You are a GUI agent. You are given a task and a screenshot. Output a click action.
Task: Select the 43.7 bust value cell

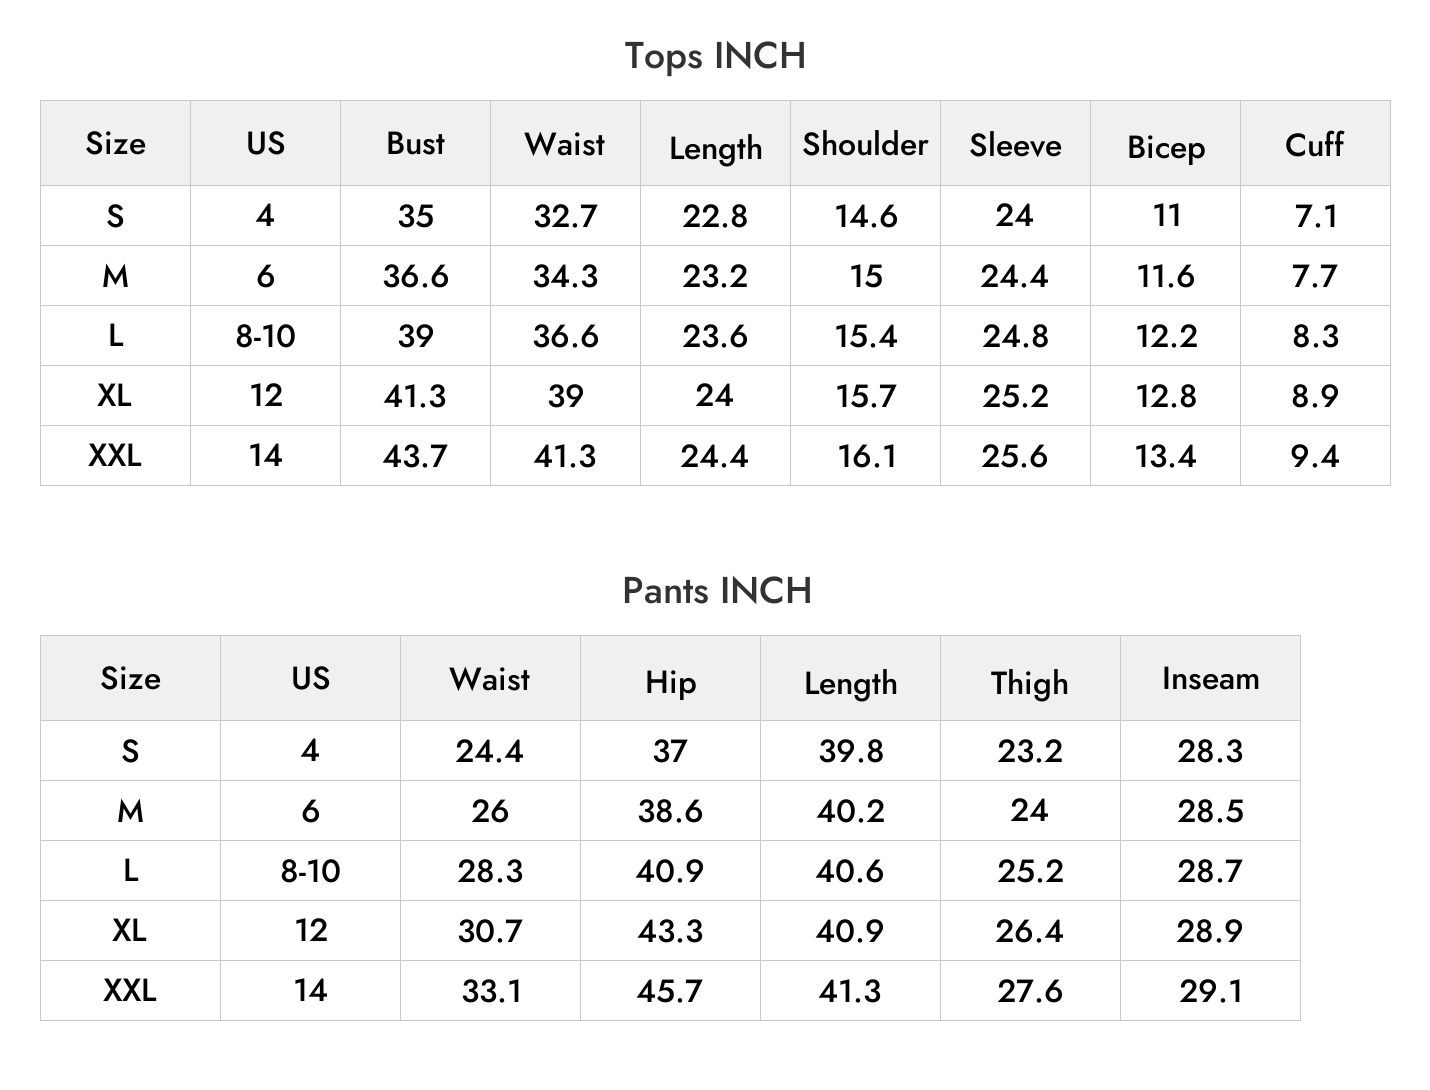415,456
